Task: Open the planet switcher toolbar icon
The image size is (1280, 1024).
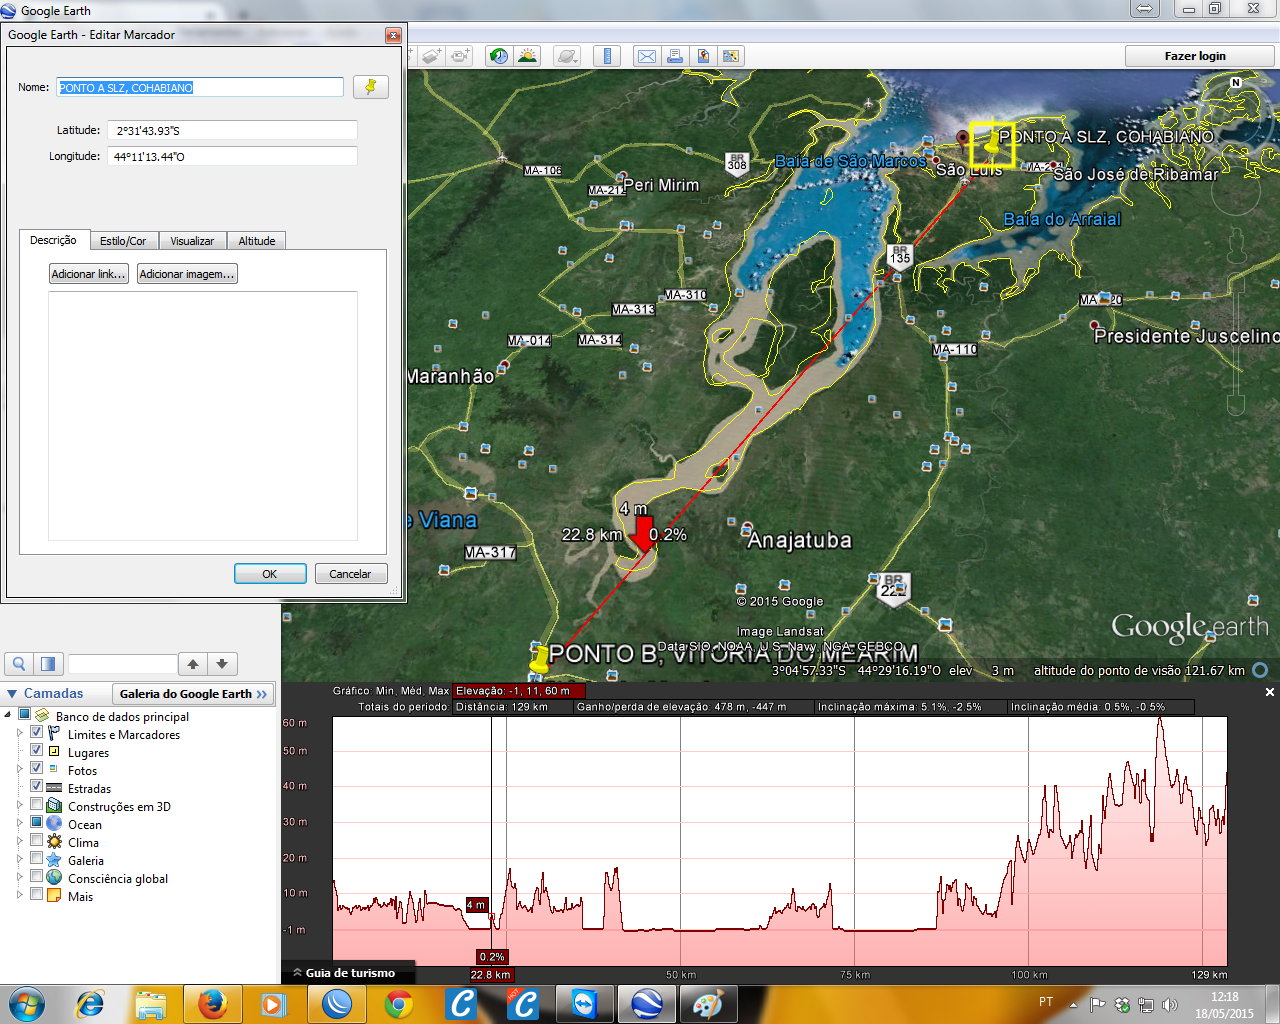Action: tap(567, 56)
